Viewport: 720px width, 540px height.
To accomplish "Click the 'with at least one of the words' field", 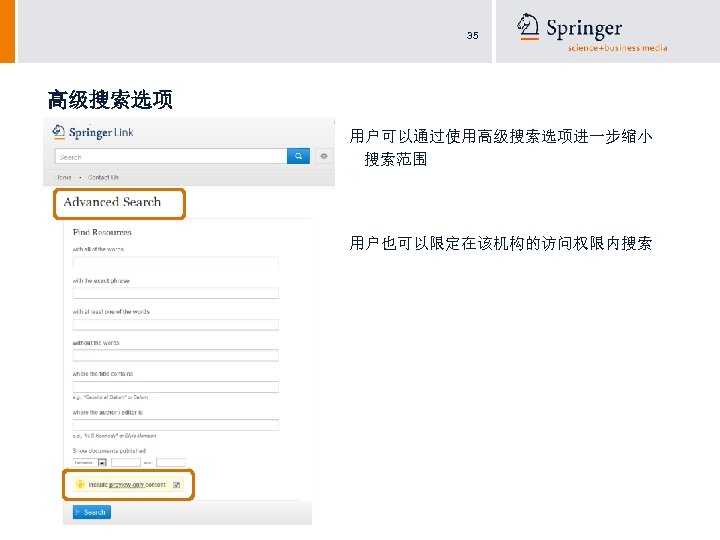I will pyautogui.click(x=175, y=324).
